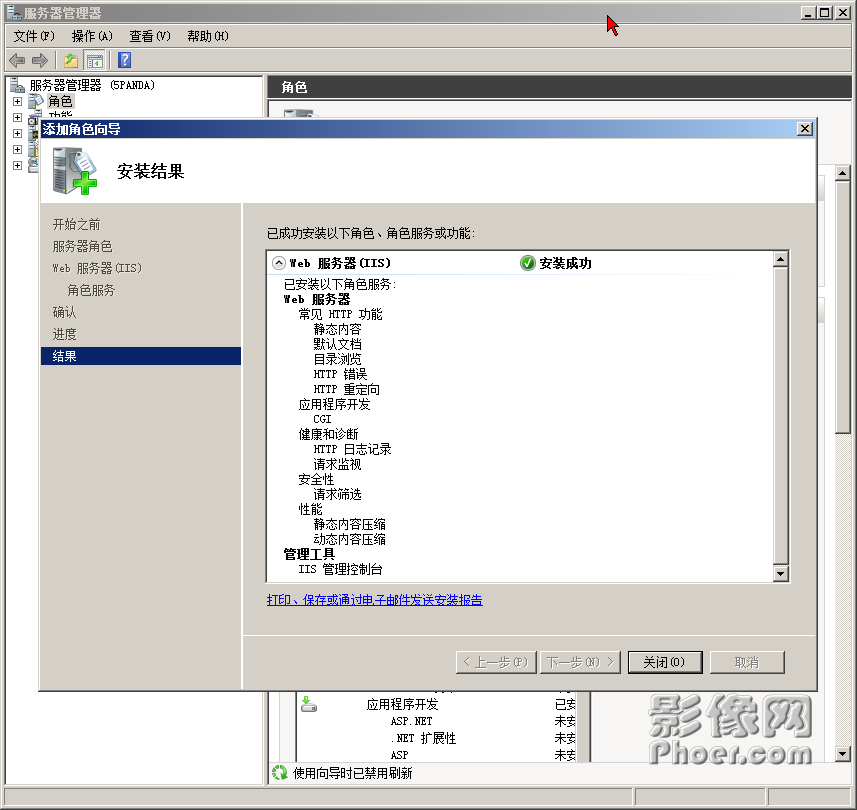857x810 pixels.
Task: Select the 结果 wizard step
Action: coord(140,356)
